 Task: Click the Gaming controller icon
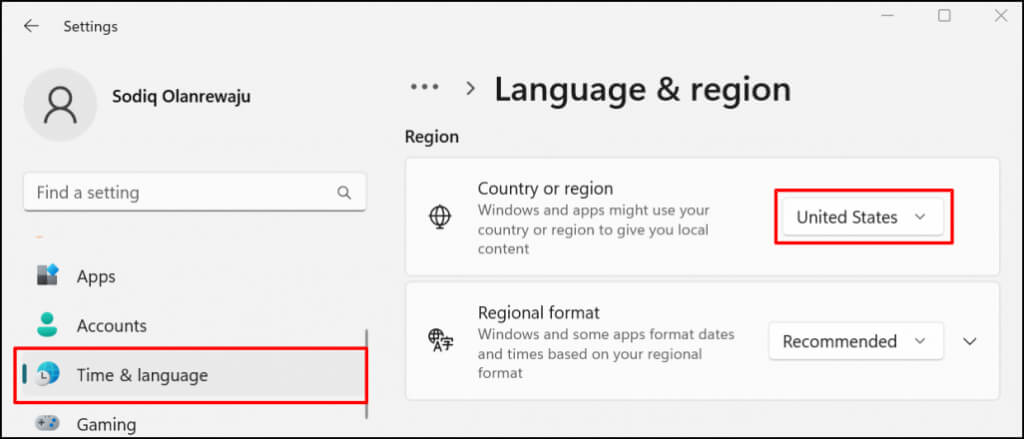click(x=48, y=423)
